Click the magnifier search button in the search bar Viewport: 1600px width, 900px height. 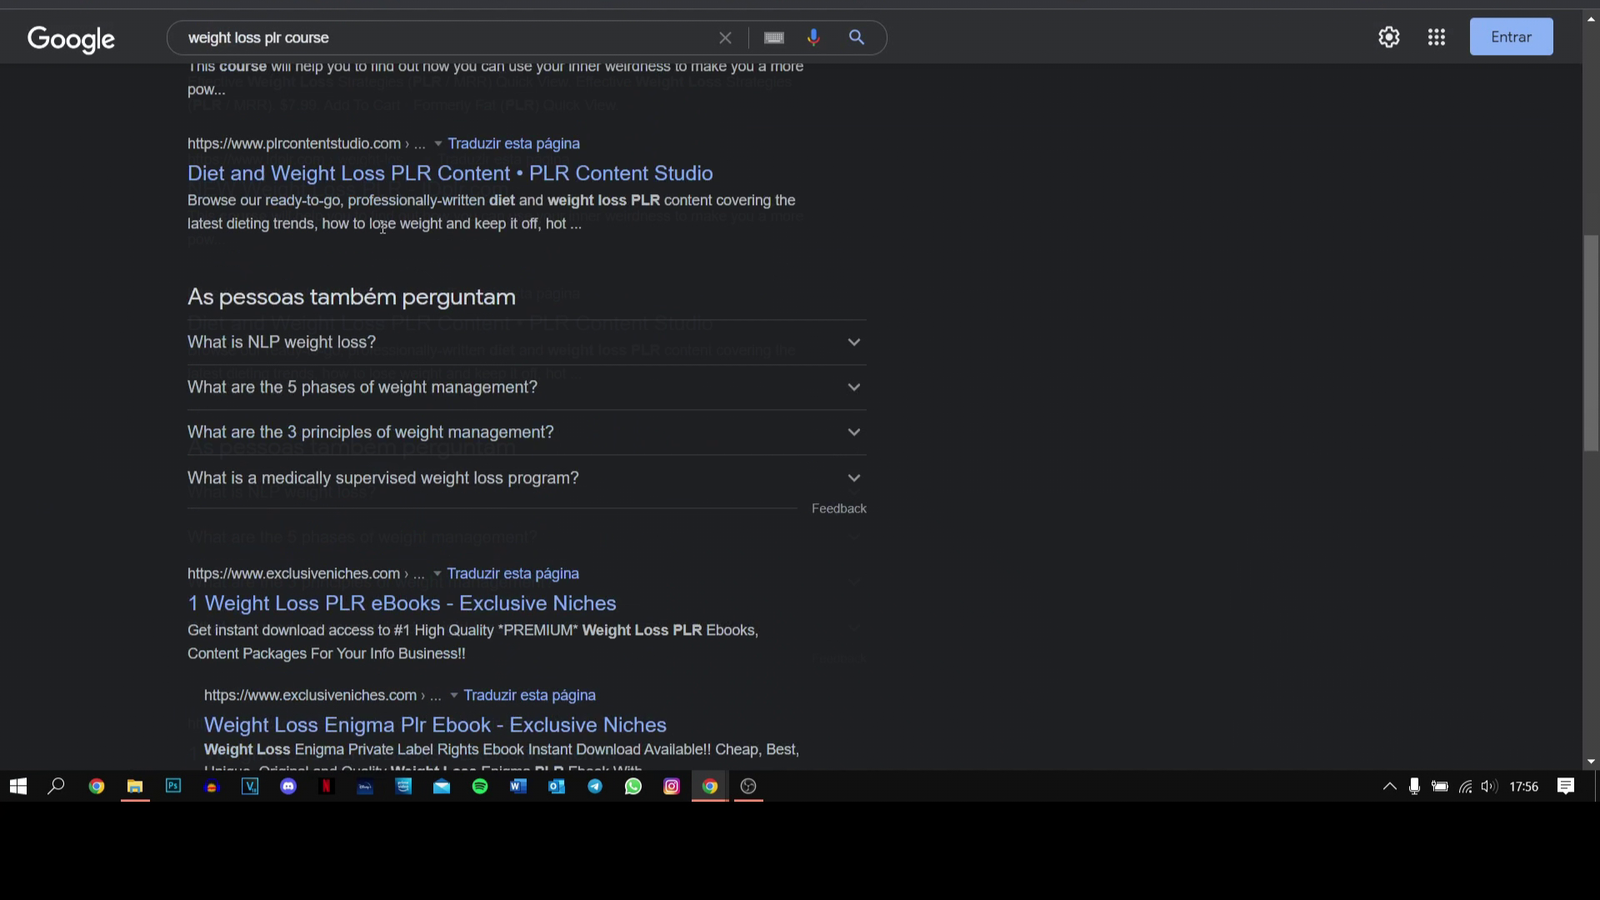coord(857,37)
